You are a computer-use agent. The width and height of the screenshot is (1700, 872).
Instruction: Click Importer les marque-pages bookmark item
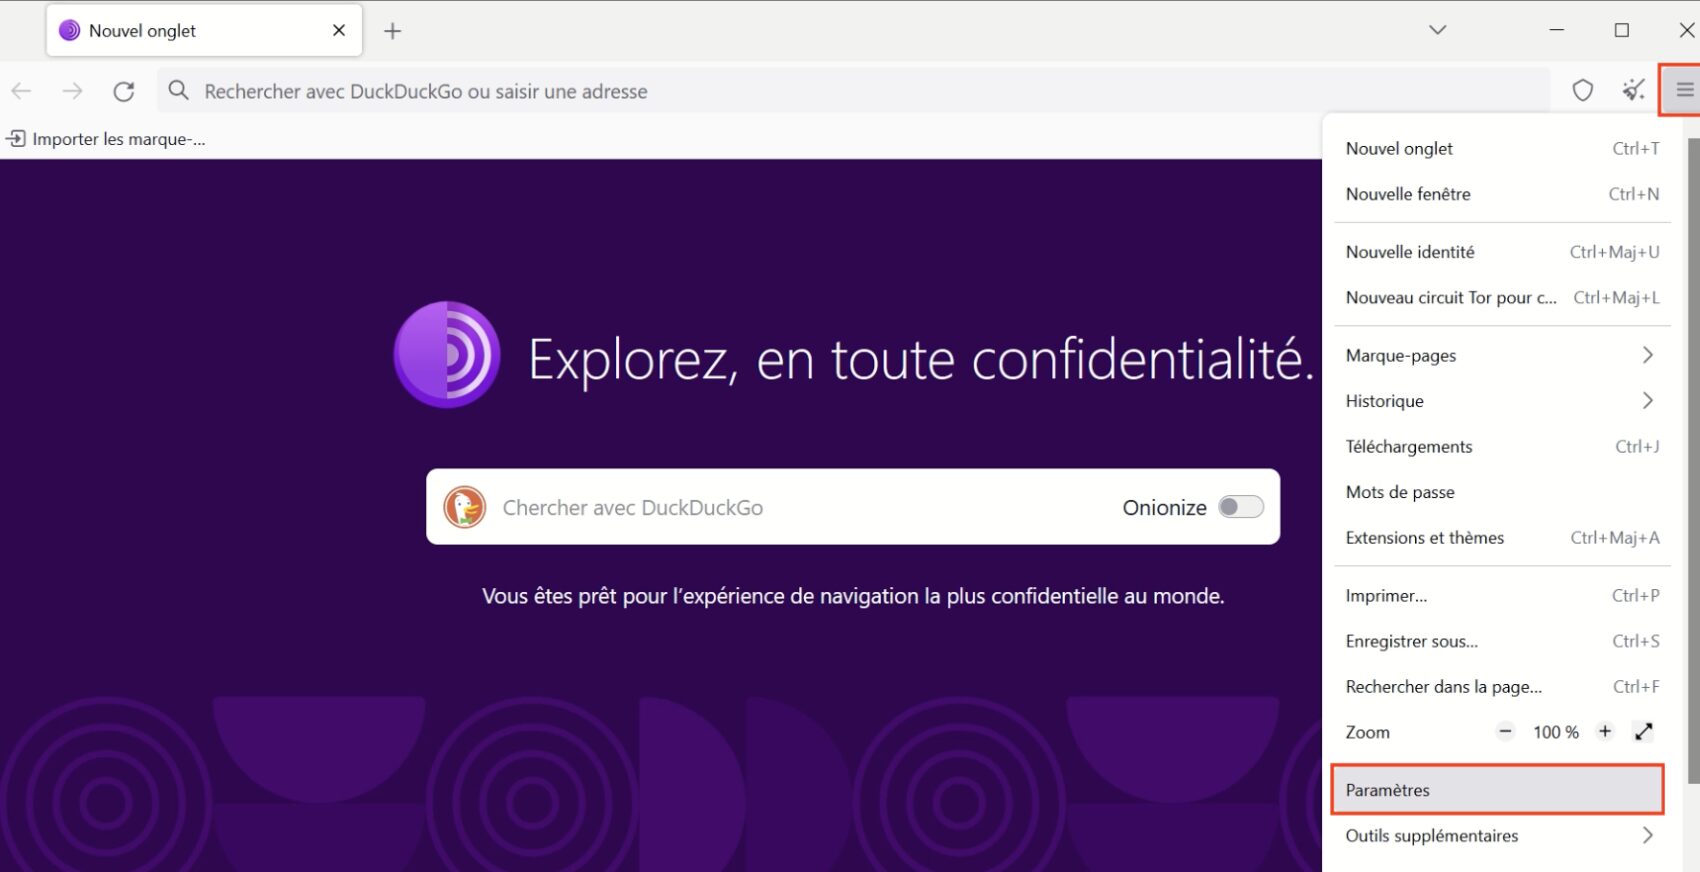[106, 139]
